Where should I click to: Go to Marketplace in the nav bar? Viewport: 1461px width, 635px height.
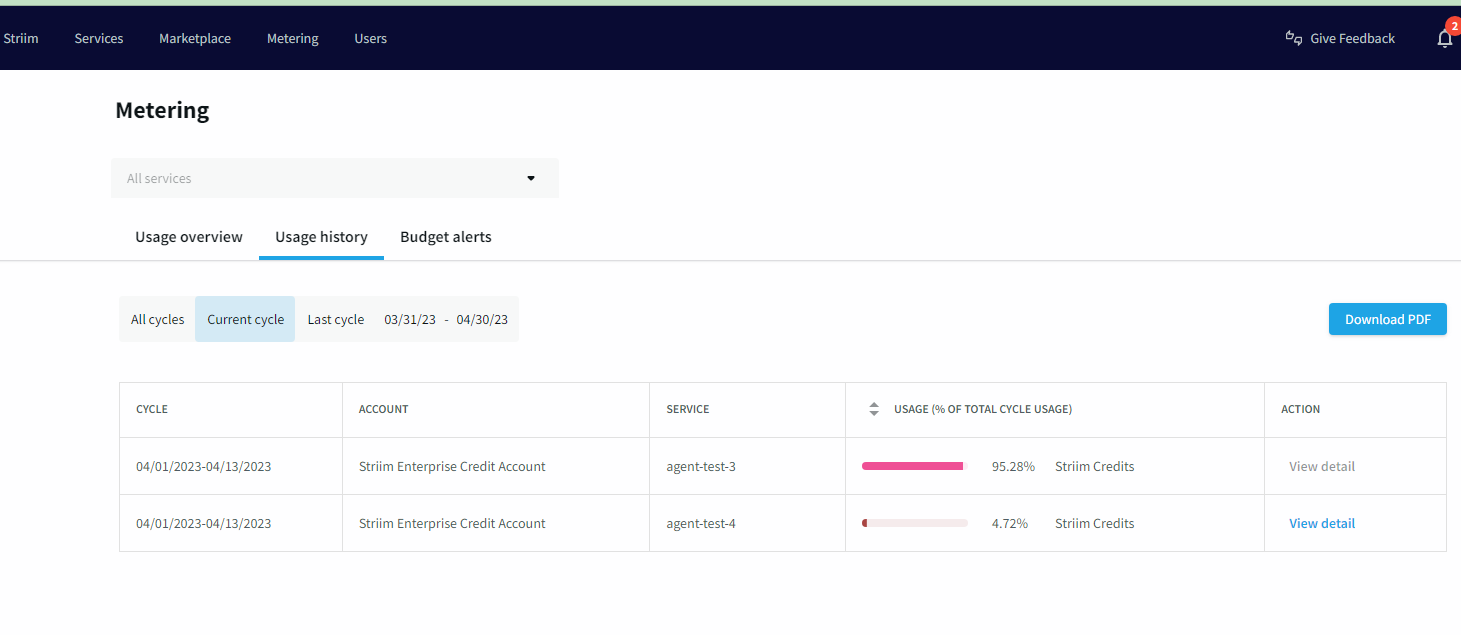tap(195, 38)
